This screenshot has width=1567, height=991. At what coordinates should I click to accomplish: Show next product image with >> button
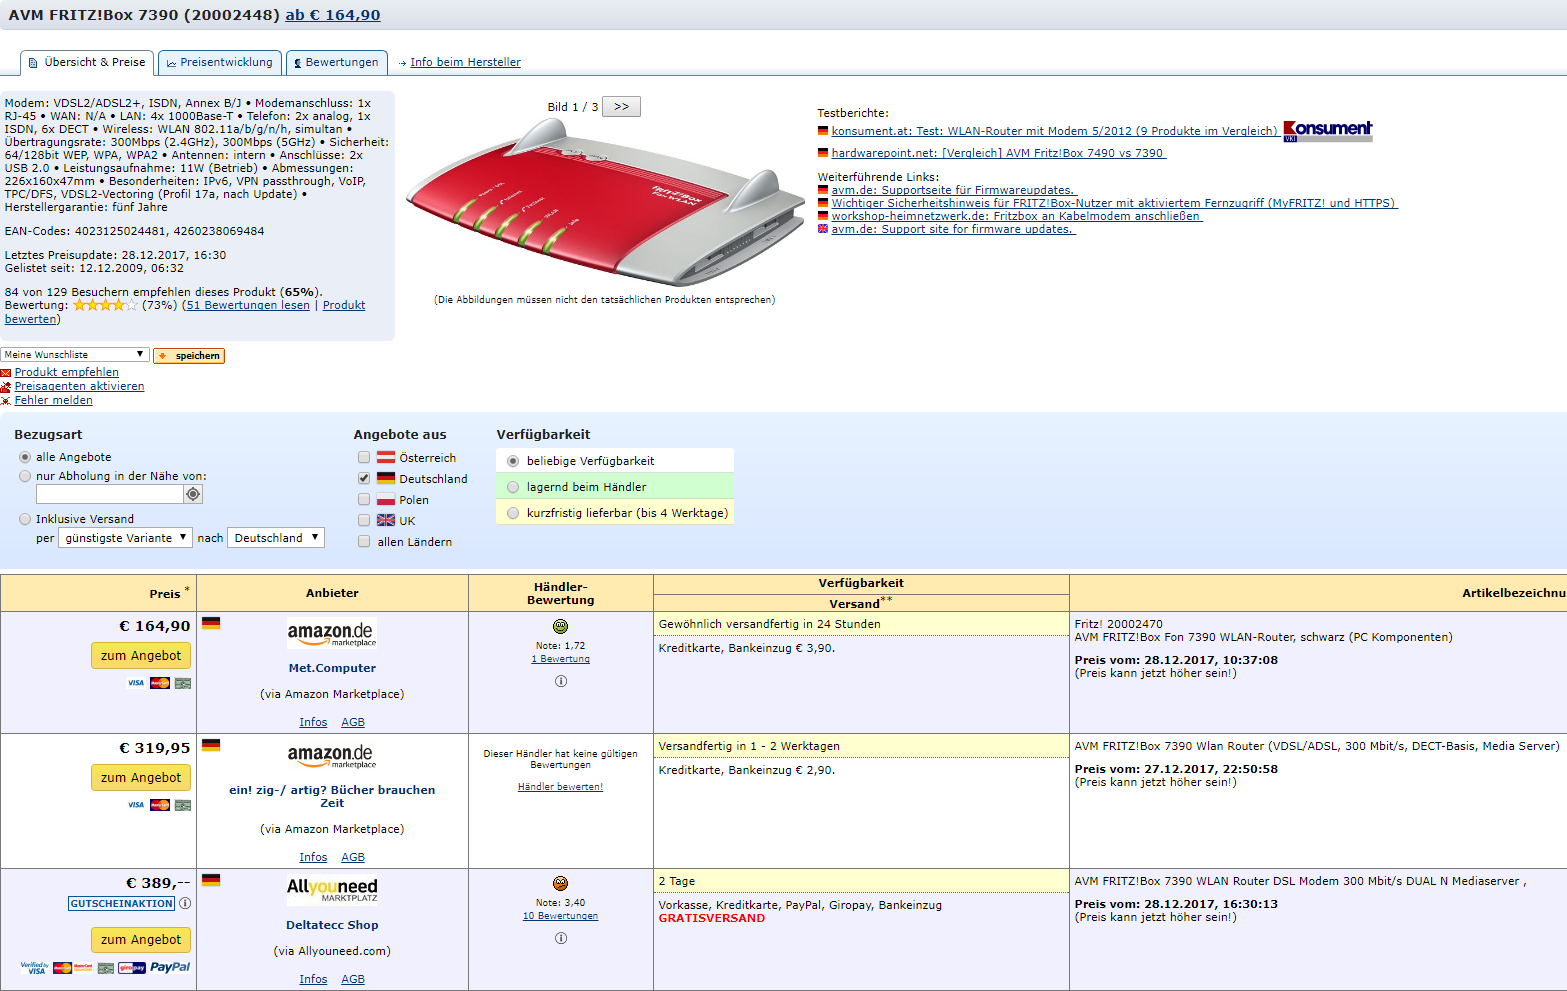click(x=621, y=107)
